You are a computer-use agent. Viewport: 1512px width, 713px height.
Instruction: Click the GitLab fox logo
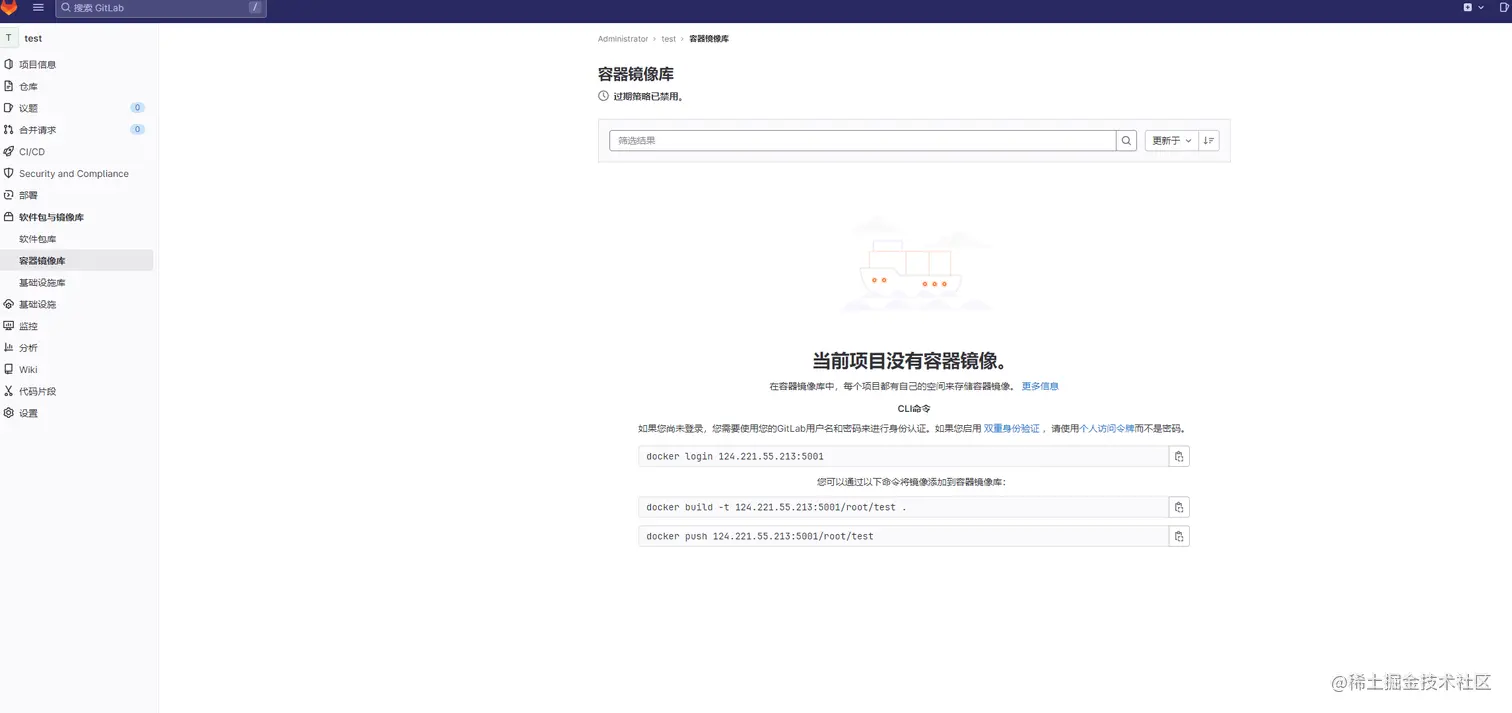click(x=8, y=7)
